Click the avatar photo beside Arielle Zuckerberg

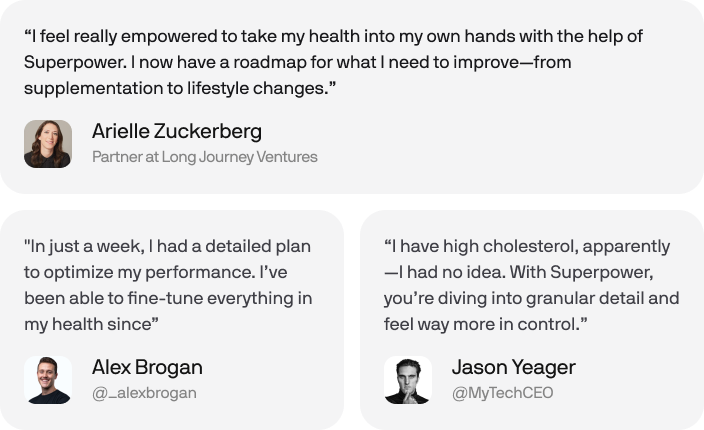point(48,144)
